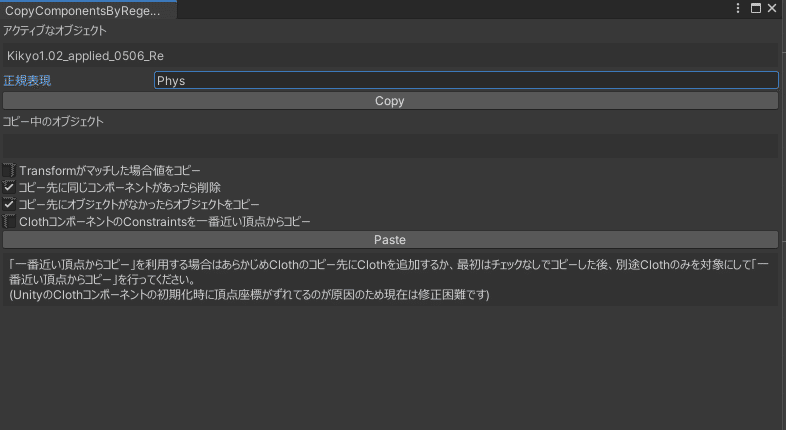Click the help text about Cloth copying
786x430 pixels.
pos(390,279)
